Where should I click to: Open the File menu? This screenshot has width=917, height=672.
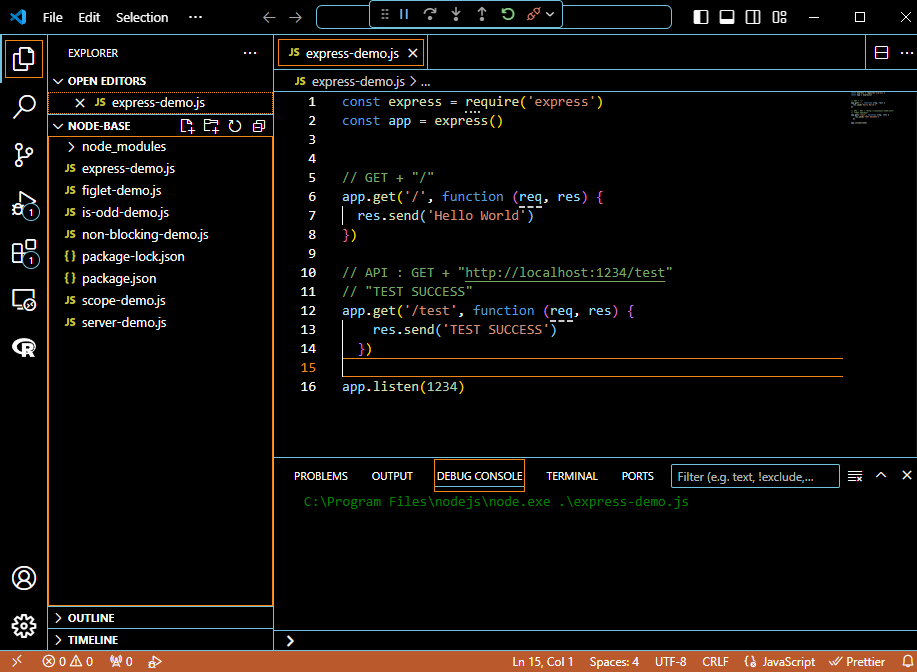[x=53, y=18]
